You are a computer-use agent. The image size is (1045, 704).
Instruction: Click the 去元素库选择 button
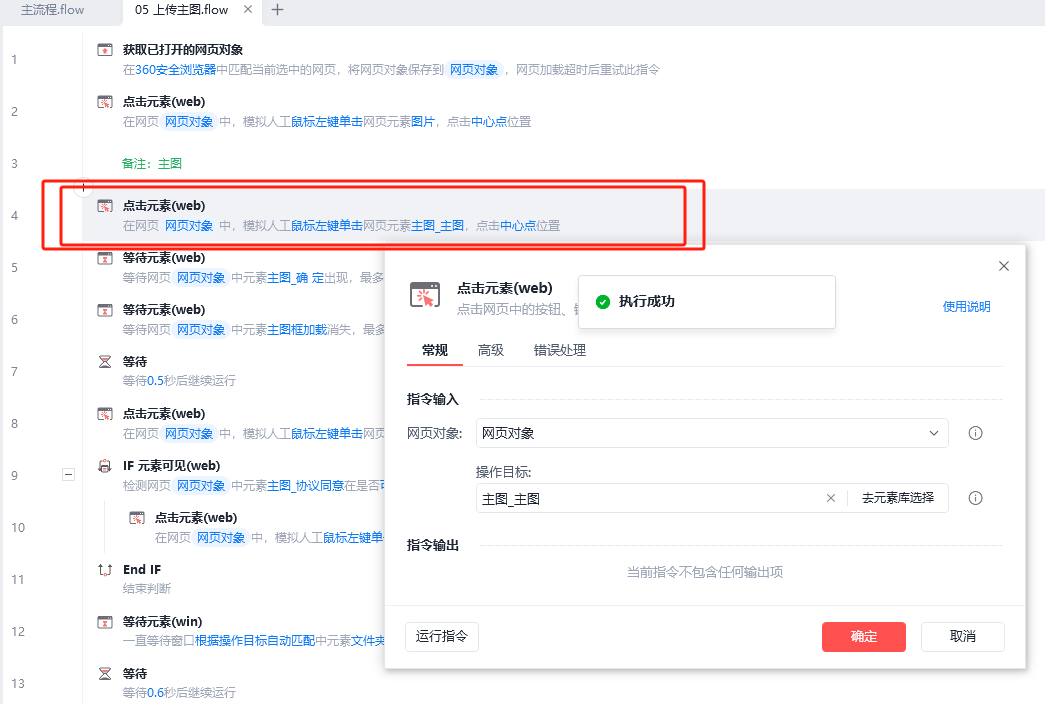(x=898, y=498)
